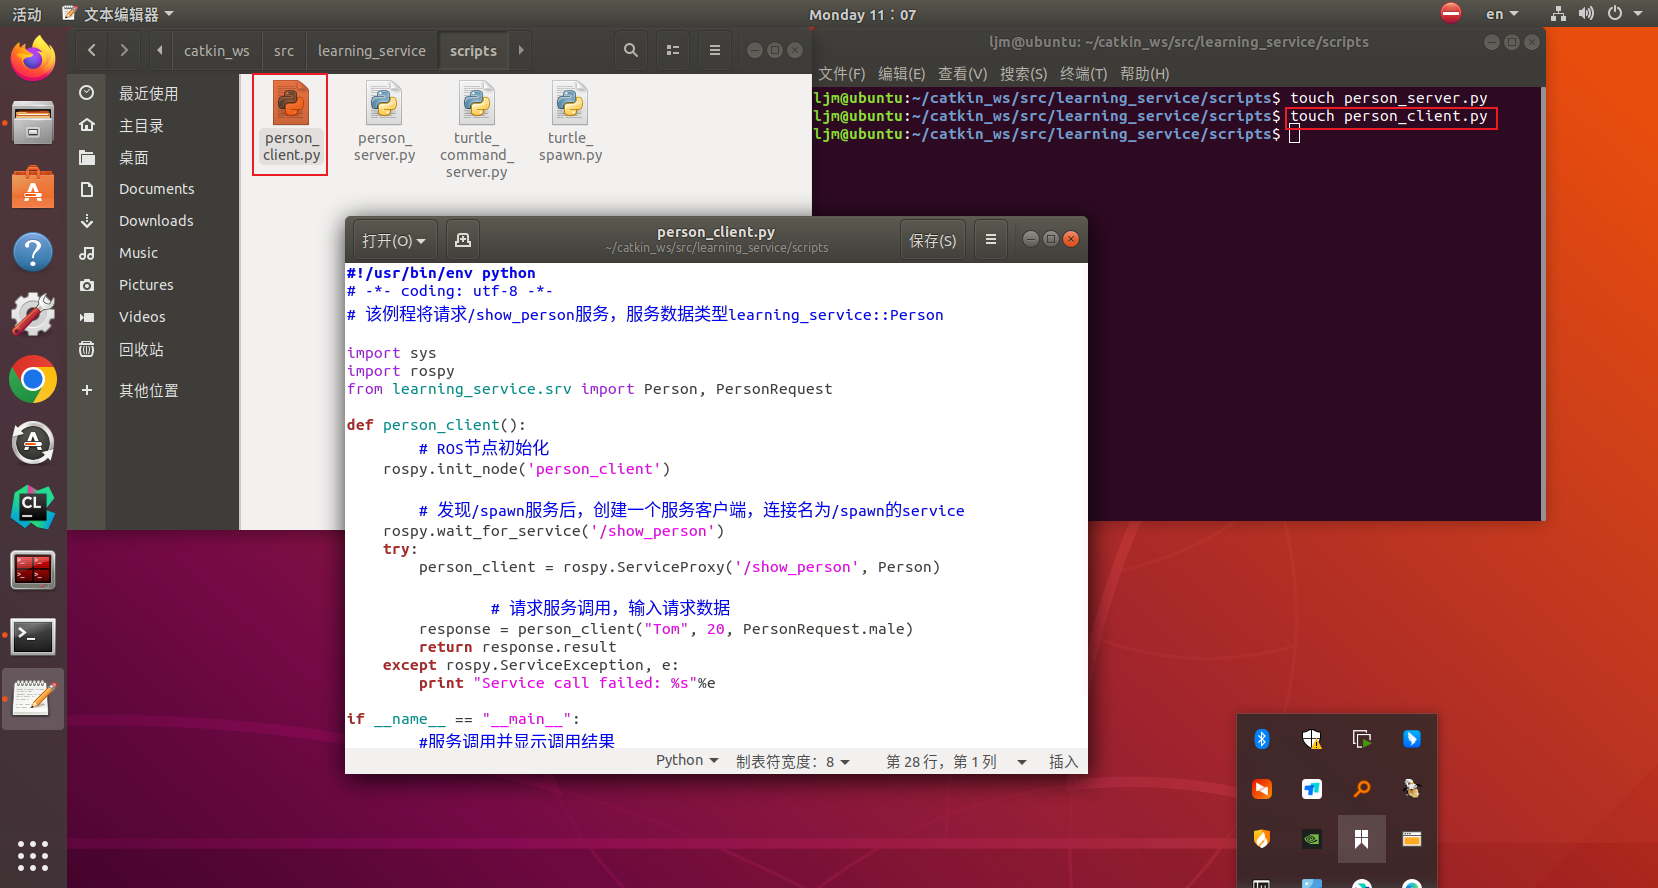Viewport: 1658px width, 888px height.
Task: Open the Files app from the dock
Action: 33,123
